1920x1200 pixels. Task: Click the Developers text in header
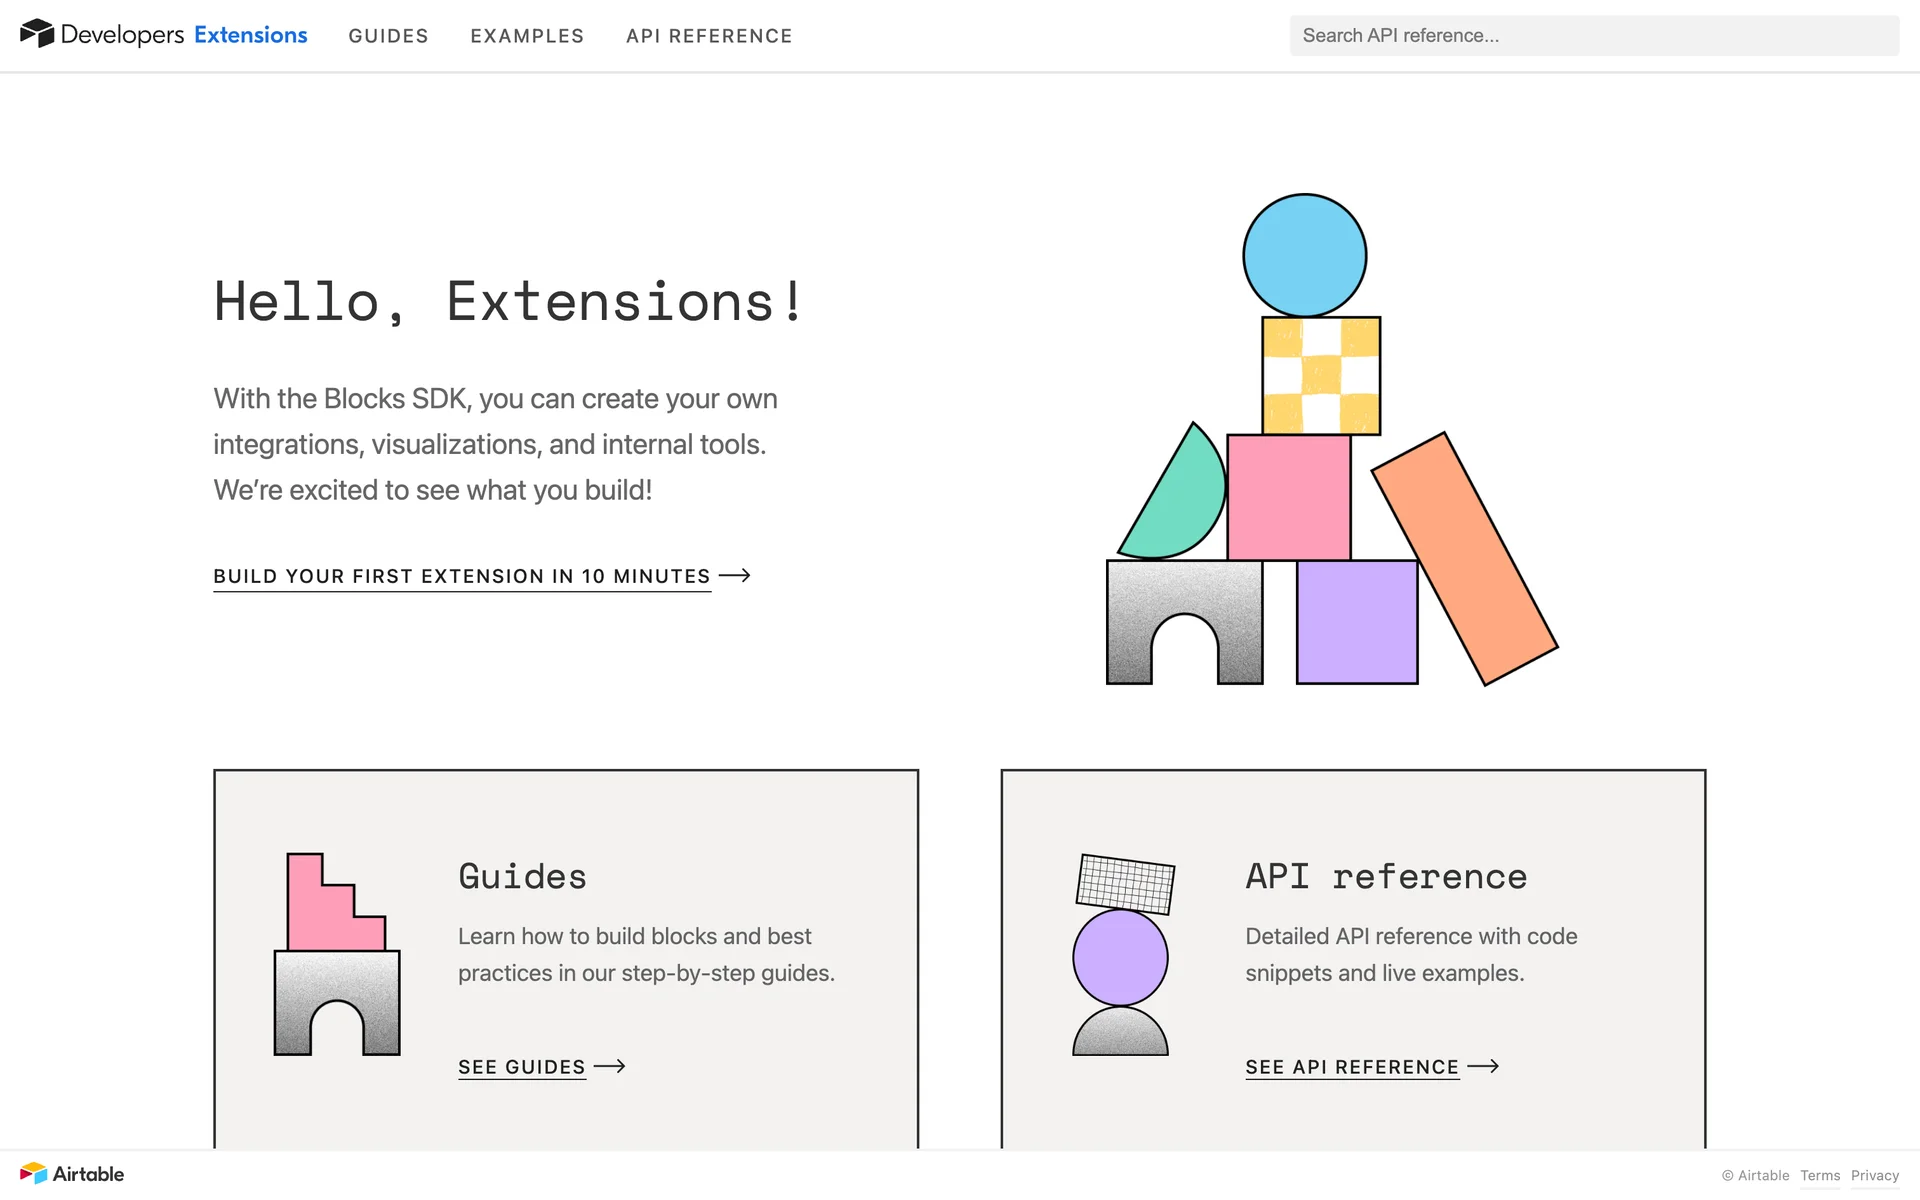[122, 35]
